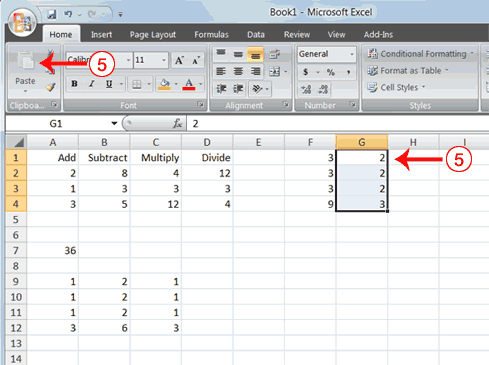Click the Cell Styles button
Image resolution: width=489 pixels, height=365 pixels.
(x=396, y=87)
